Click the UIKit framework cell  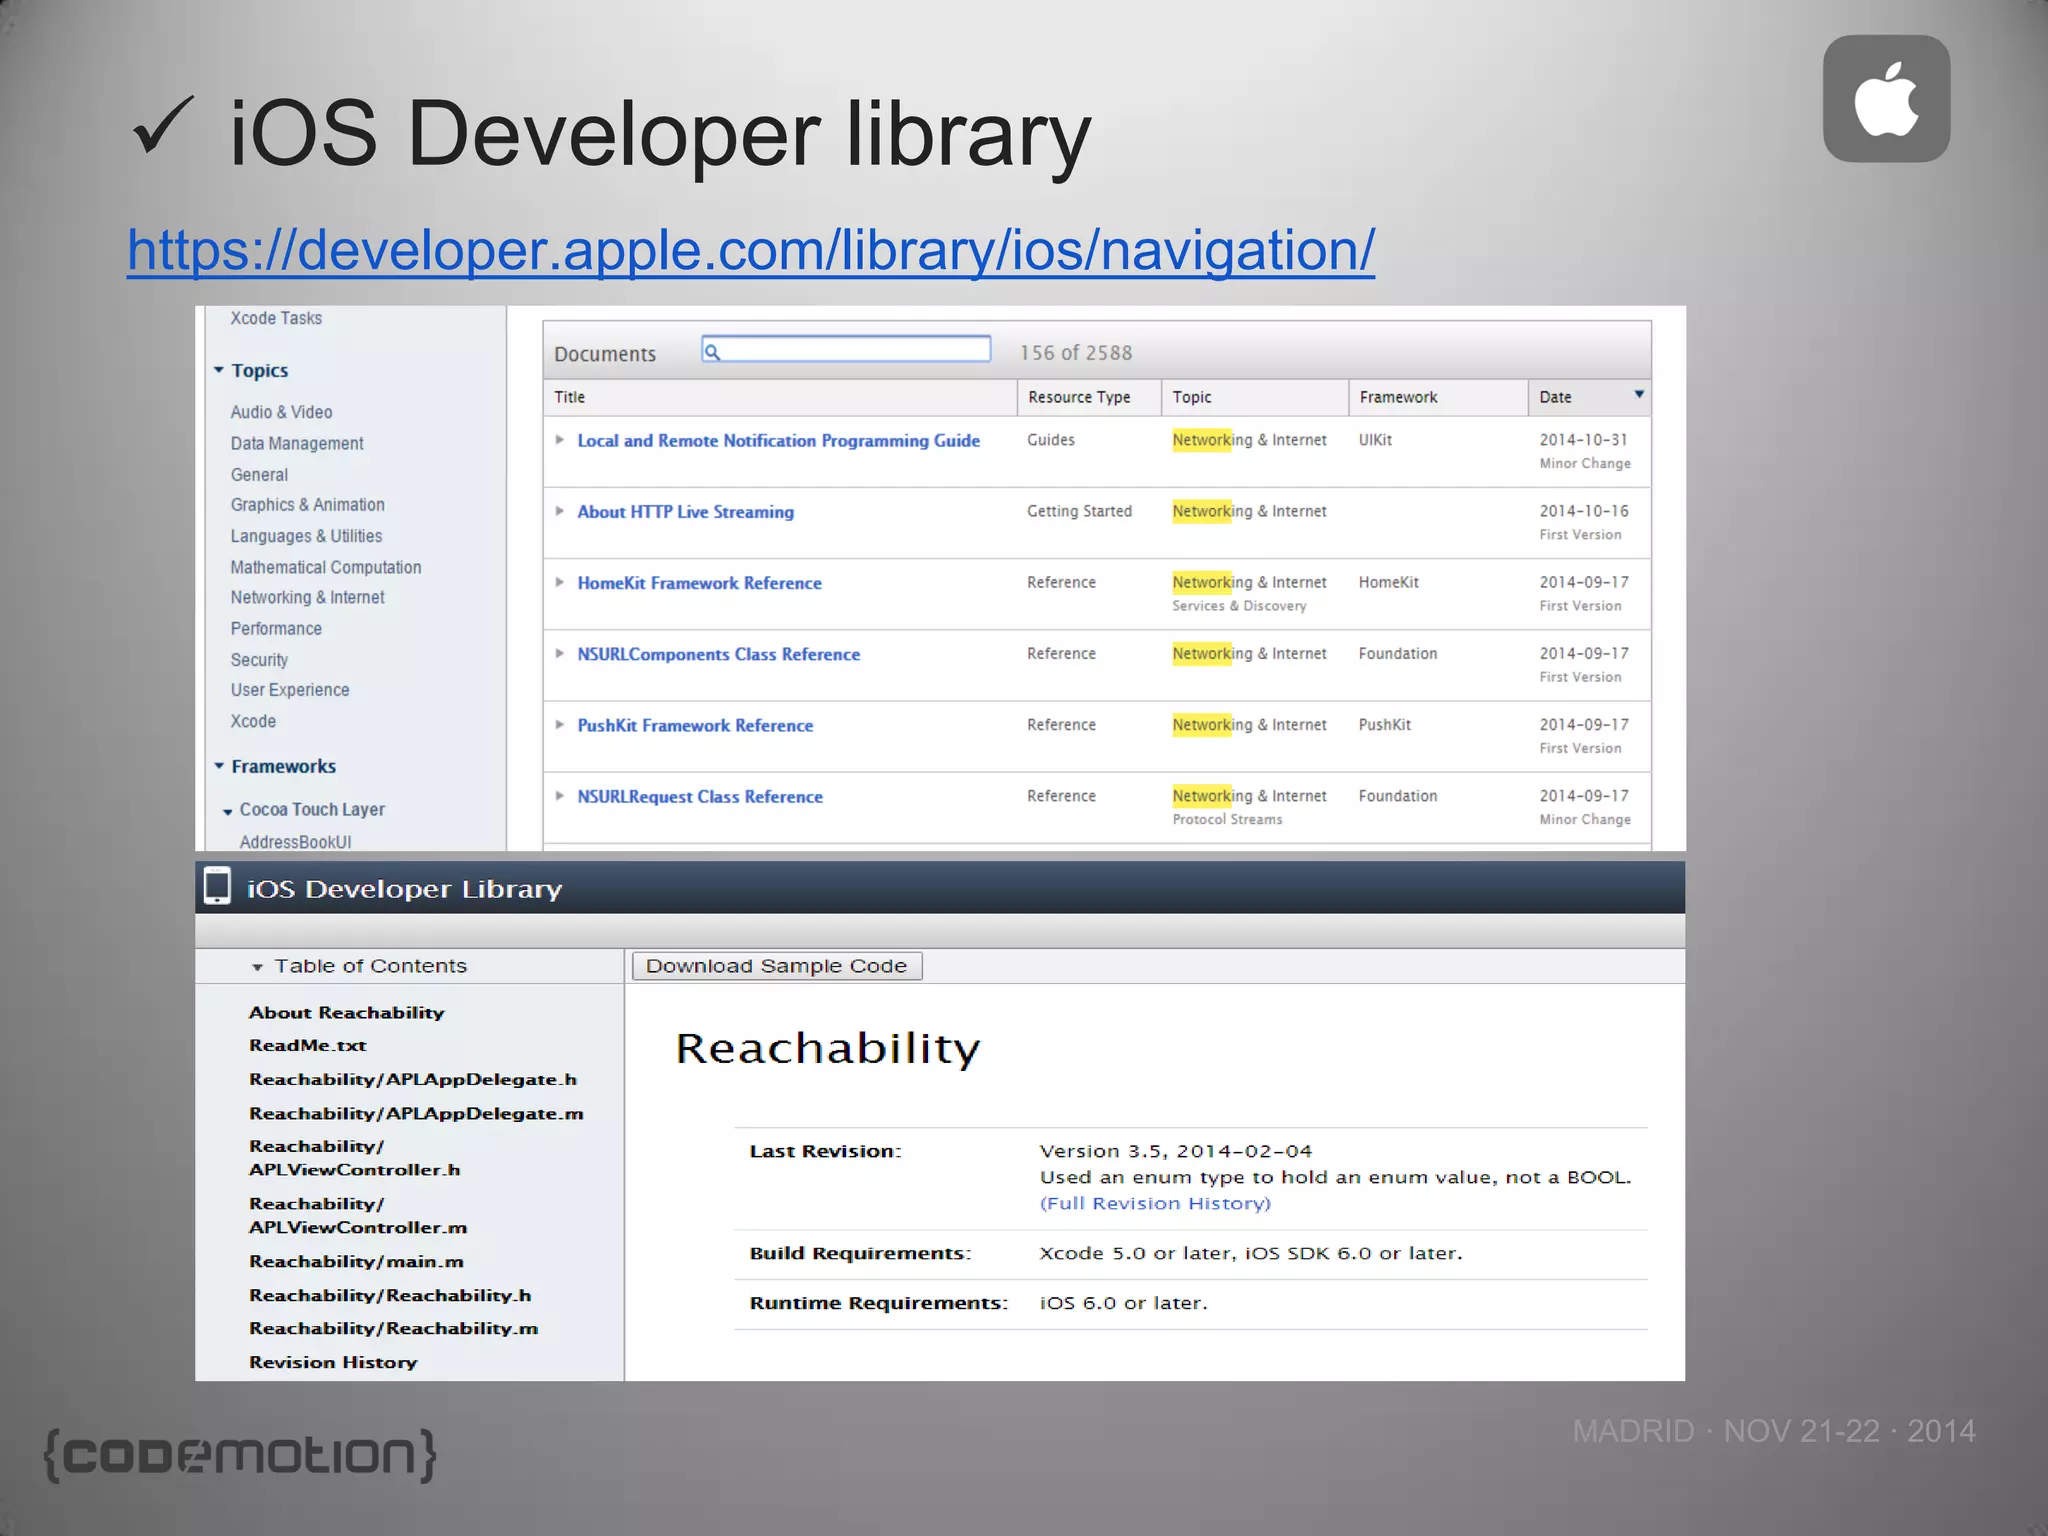point(1375,440)
